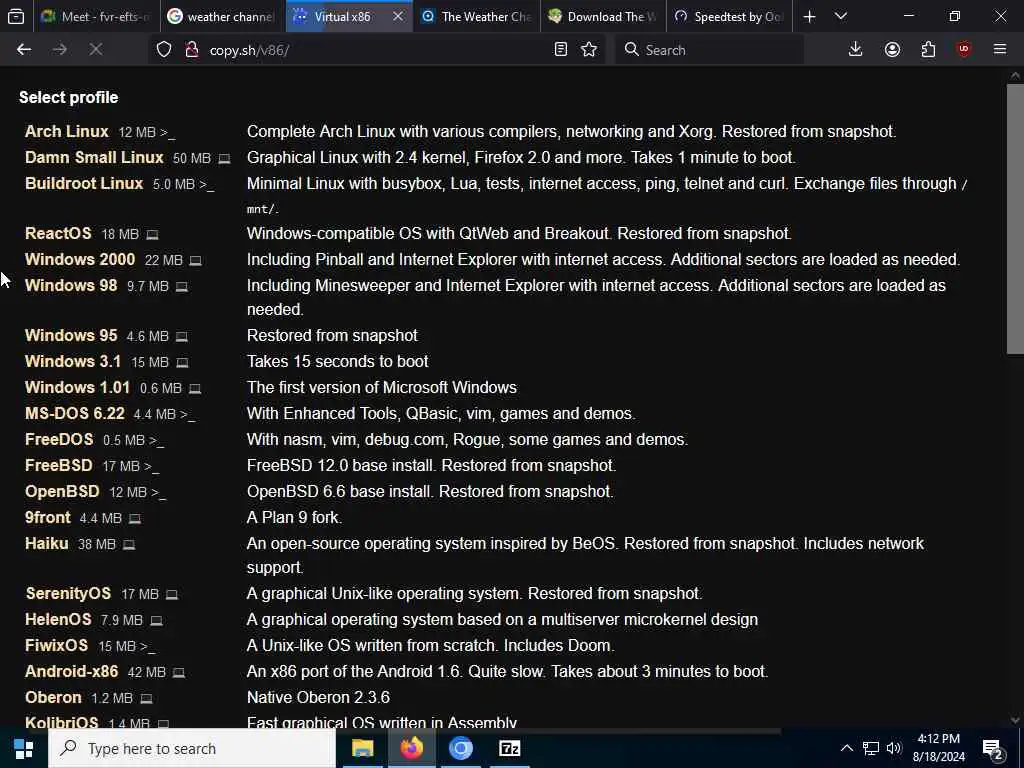Viewport: 1024px width, 768px height.
Task: Launch the Buildroot Linux profile
Action: pyautogui.click(x=84, y=184)
